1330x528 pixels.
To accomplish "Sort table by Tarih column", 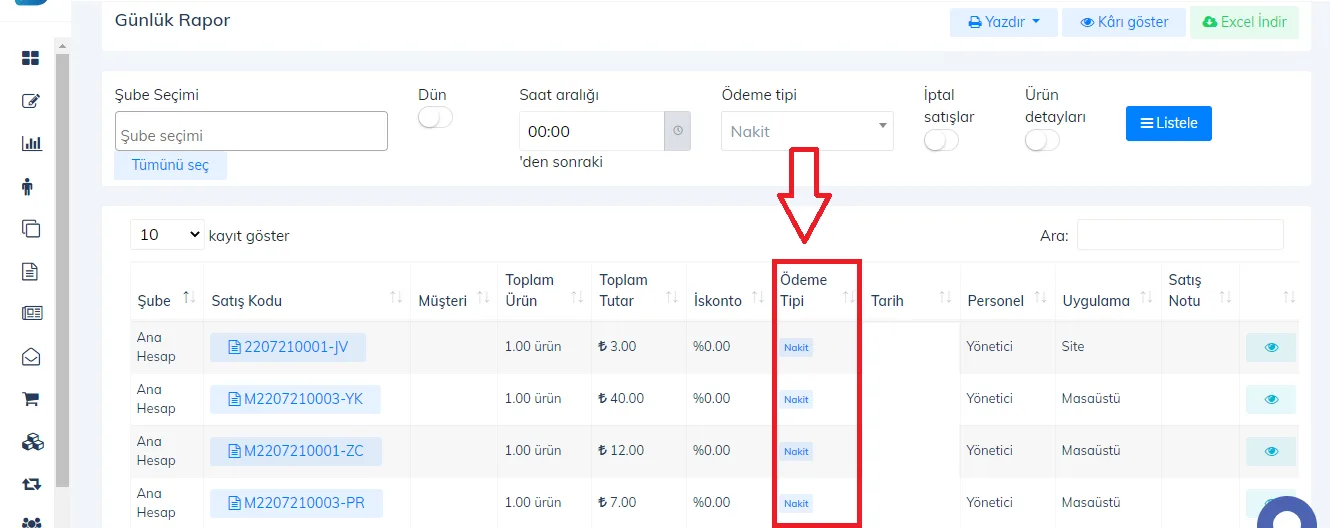I will 911,291.
